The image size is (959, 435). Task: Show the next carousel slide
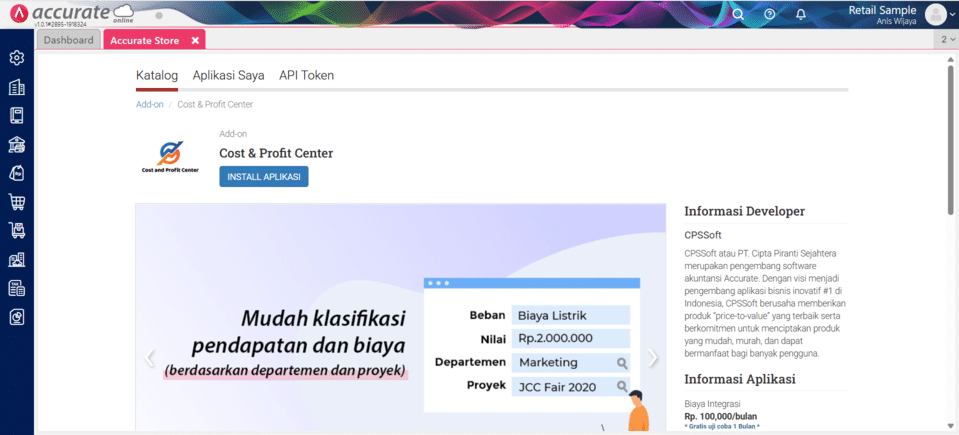[653, 358]
